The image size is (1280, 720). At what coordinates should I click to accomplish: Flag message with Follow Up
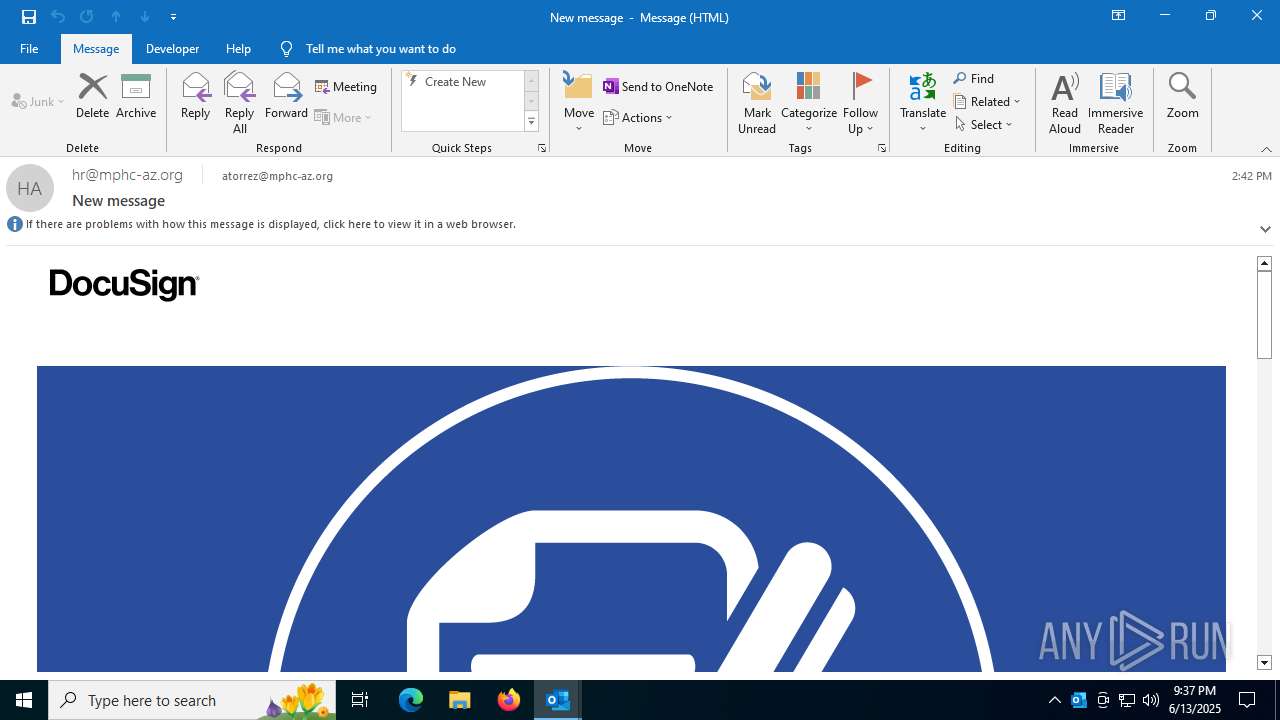coord(860,103)
